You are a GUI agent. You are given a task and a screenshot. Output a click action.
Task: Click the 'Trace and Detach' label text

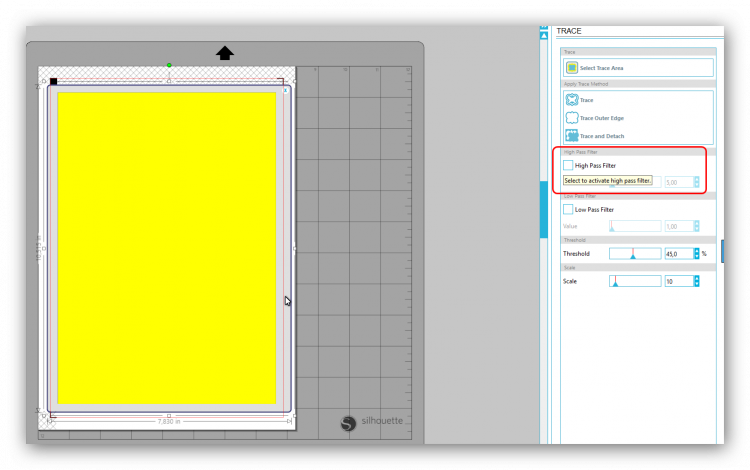coord(602,136)
